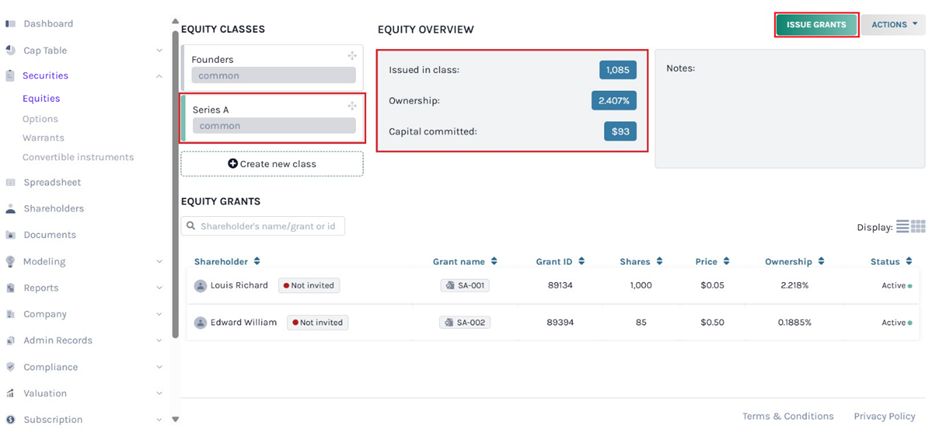Expand the Admin Records chevron
Viewport: 939px width, 433px height.
pos(159,341)
